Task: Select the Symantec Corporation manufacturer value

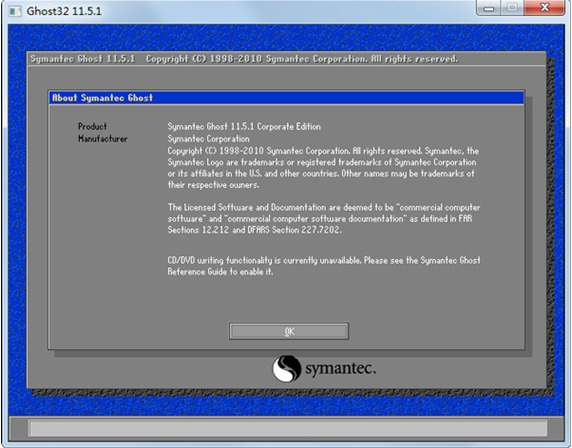Action: coord(208,139)
